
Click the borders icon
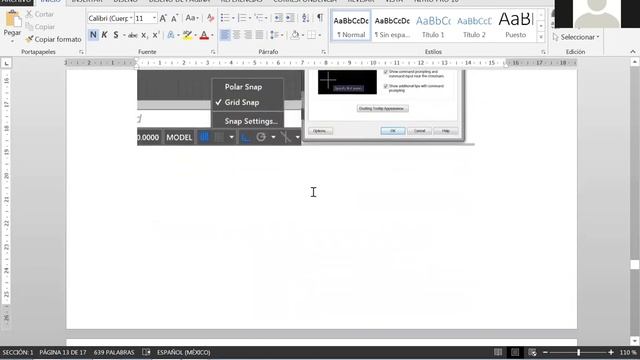[311, 35]
